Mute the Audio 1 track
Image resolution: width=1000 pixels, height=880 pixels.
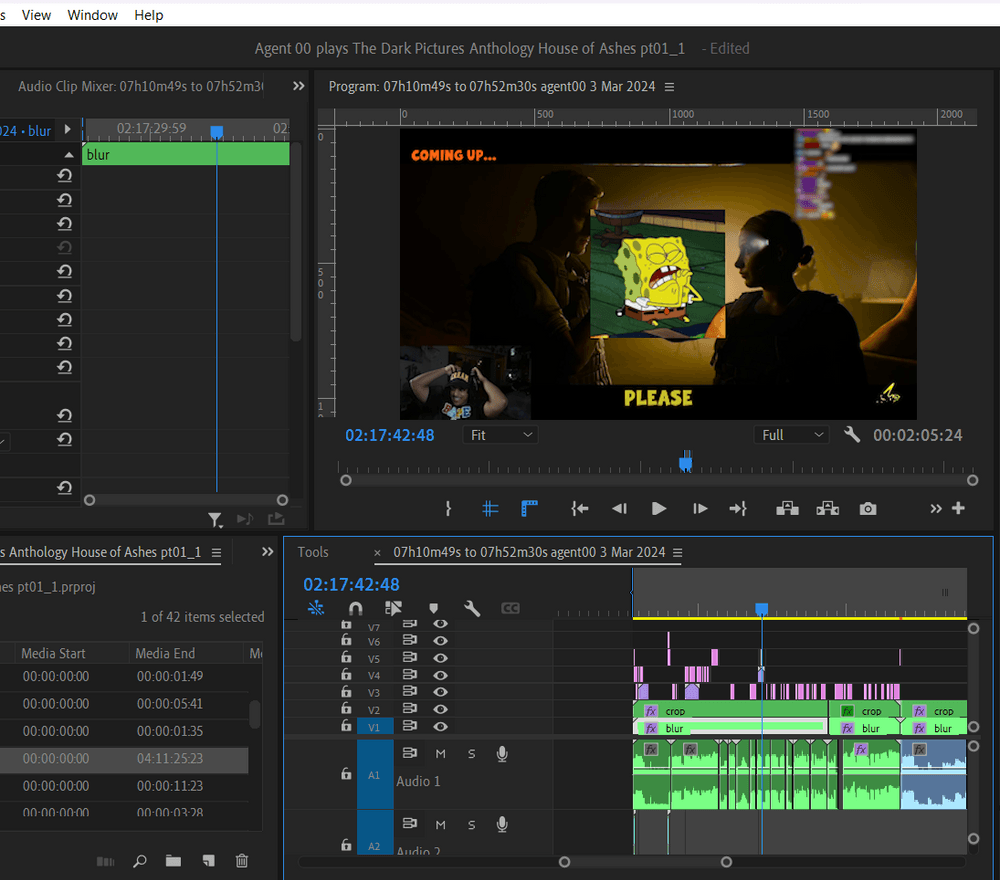[x=440, y=753]
